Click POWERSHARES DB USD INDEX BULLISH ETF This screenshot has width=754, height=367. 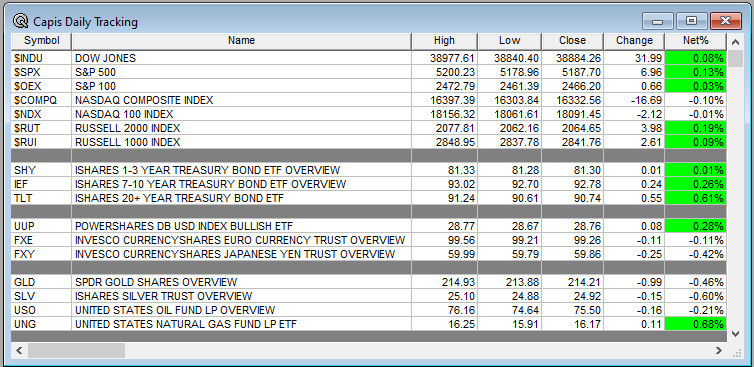[x=241, y=226]
